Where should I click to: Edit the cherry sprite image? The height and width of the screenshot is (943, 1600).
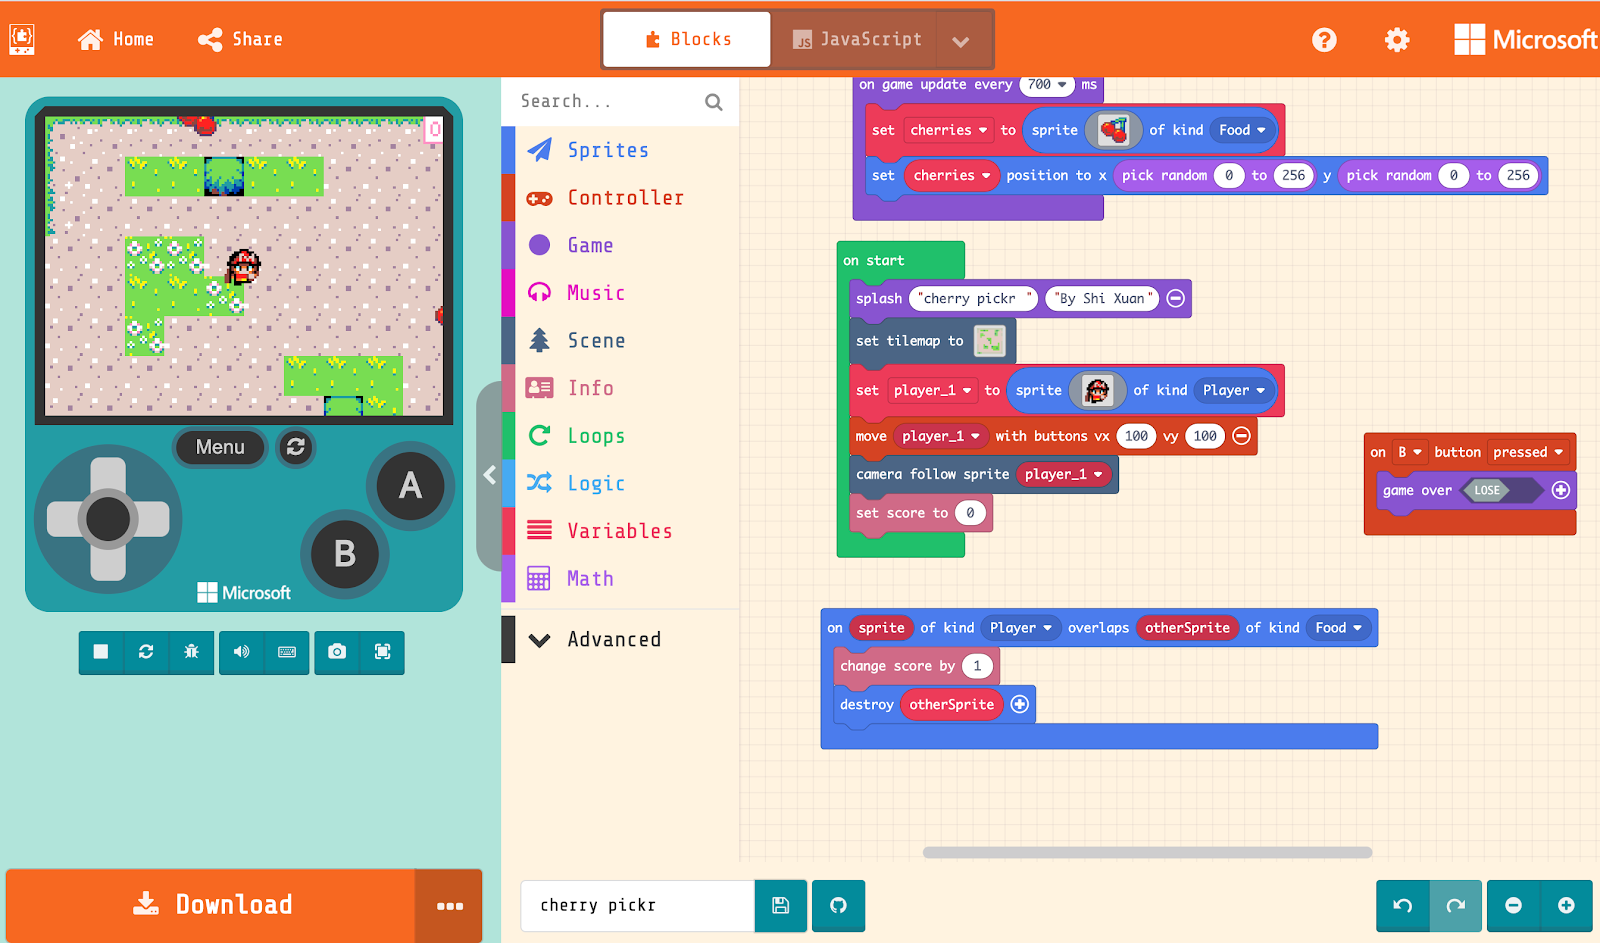click(1113, 130)
